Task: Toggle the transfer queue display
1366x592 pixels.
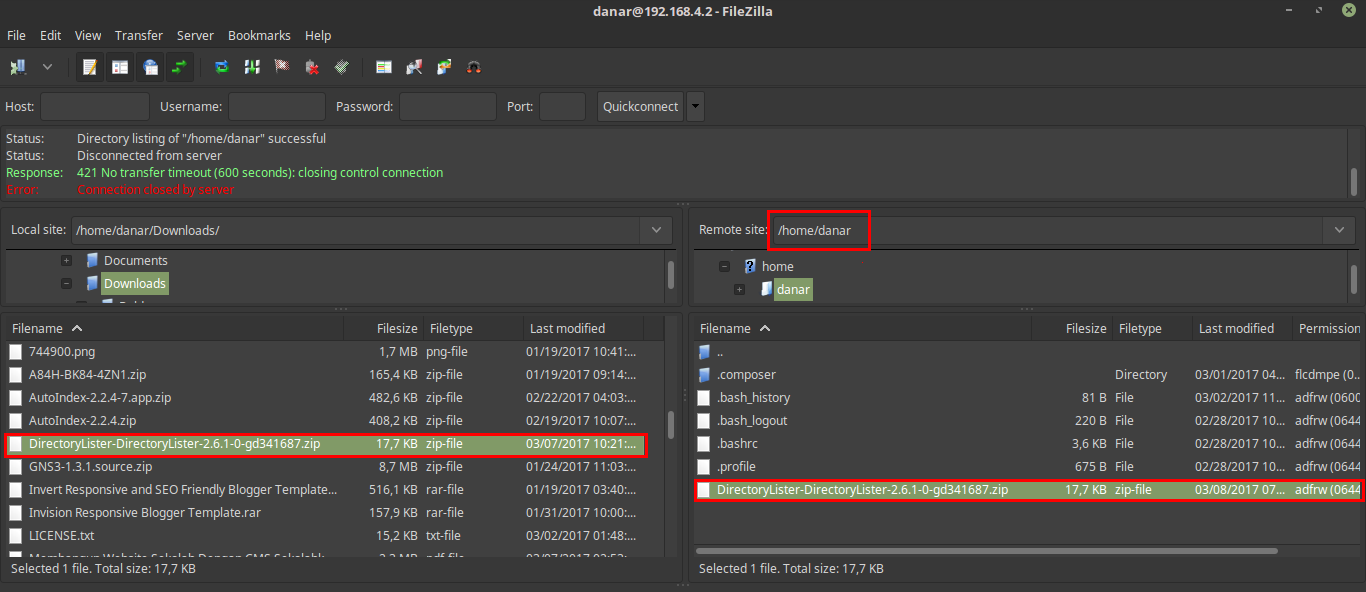Action: (180, 67)
